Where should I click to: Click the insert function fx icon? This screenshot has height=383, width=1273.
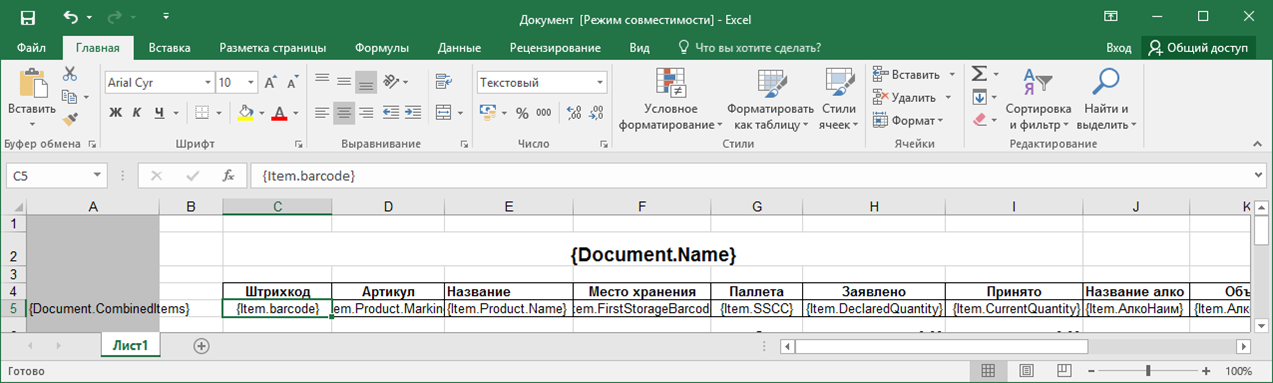pyautogui.click(x=228, y=175)
